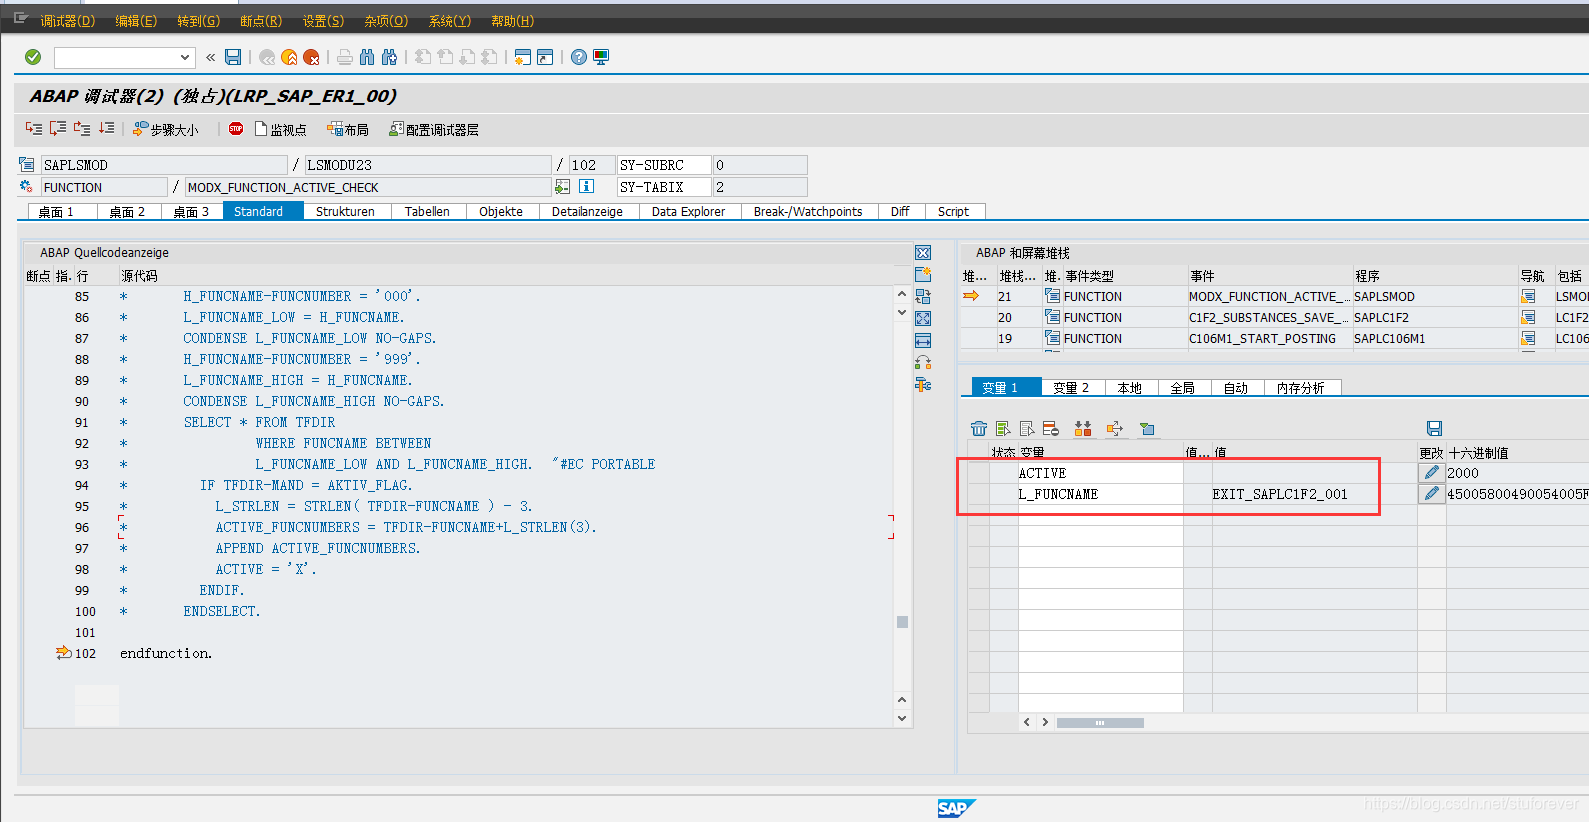Click the maximize tool icon beside source panel
The image size is (1589, 822).
point(923,318)
